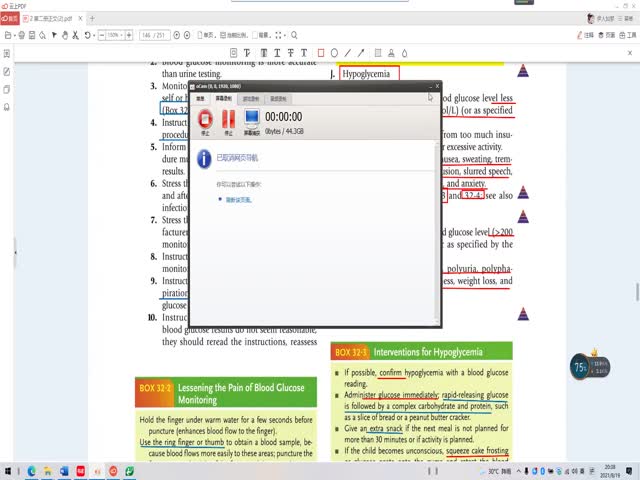The image size is (640, 480).
Task: Click the zoom in plus button
Action: (x=130, y=36)
